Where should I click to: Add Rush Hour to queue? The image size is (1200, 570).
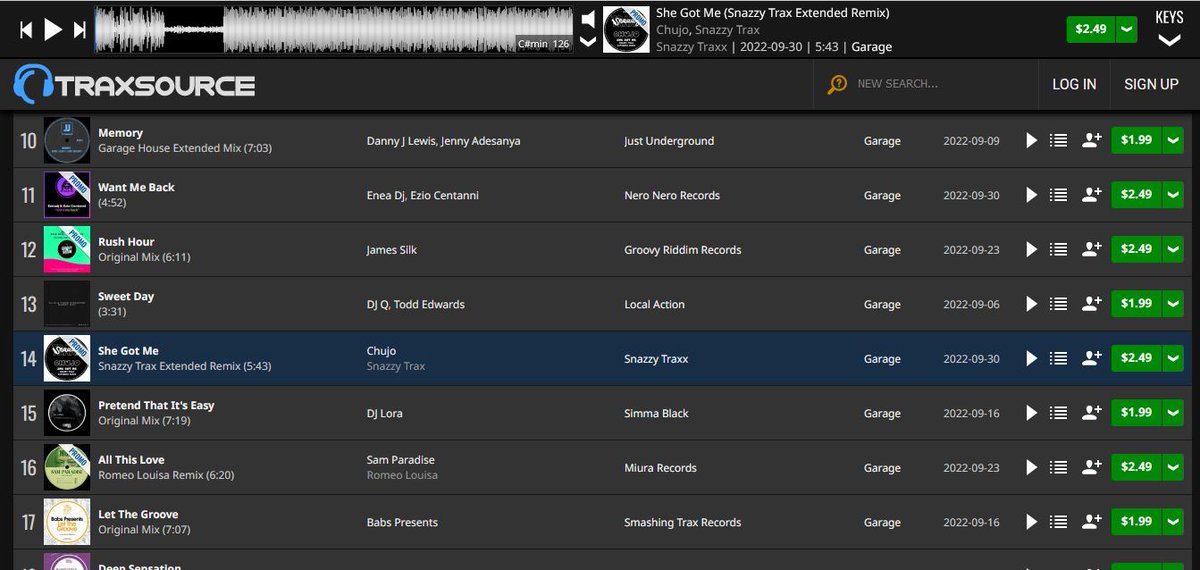(1059, 249)
